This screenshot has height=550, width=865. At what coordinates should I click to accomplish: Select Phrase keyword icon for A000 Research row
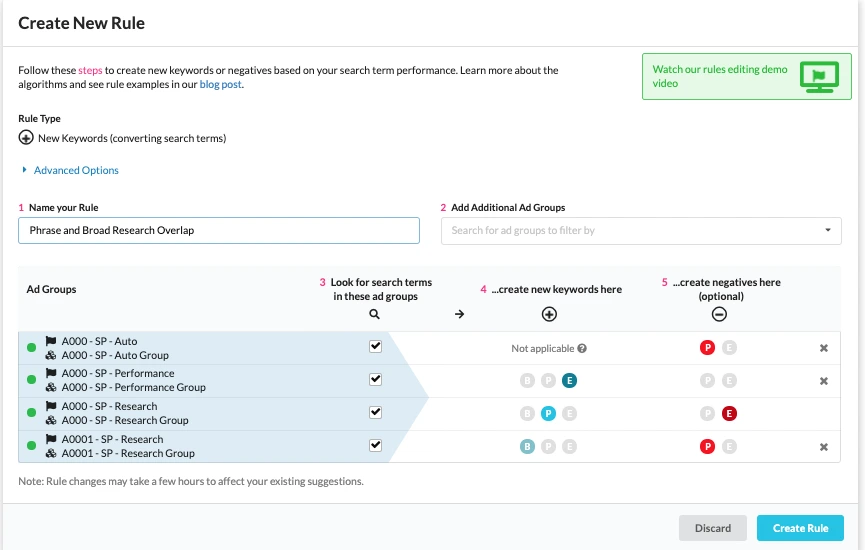[548, 413]
